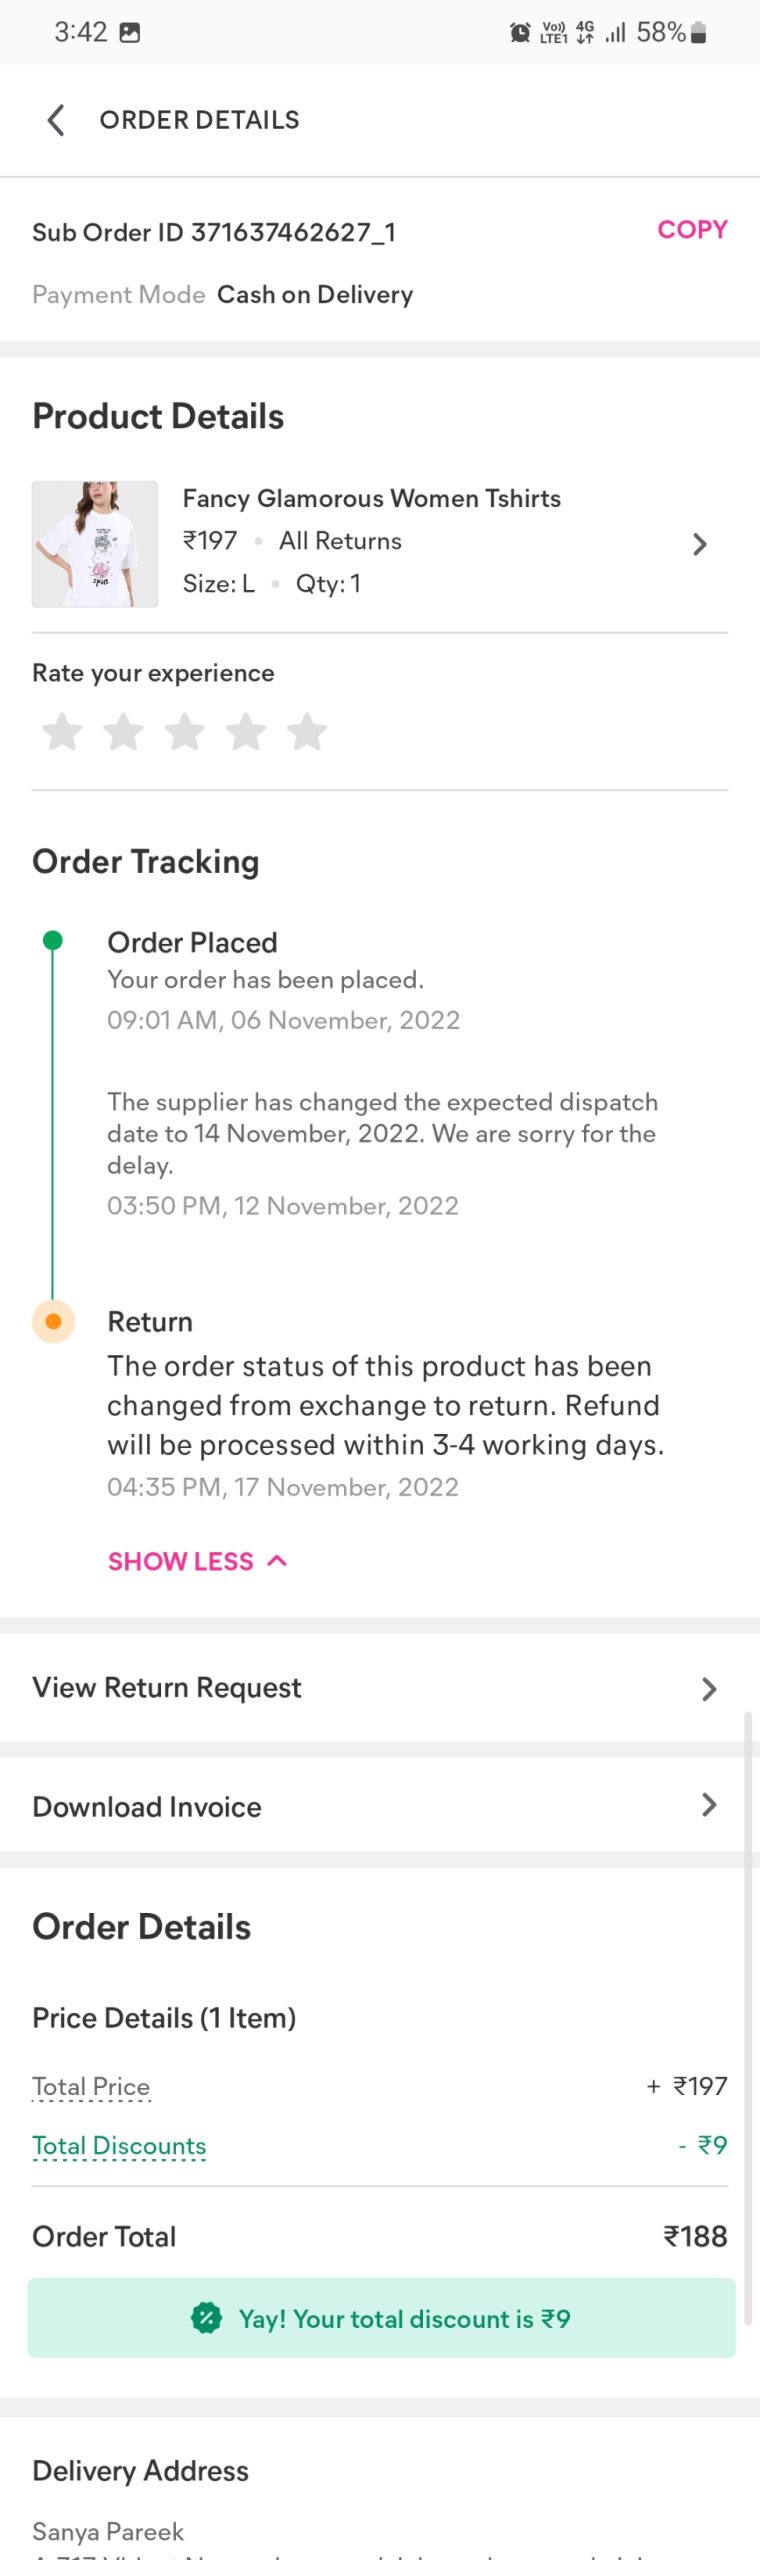Tap the fourth rating star
This screenshot has height=2560, width=760.
(246, 732)
